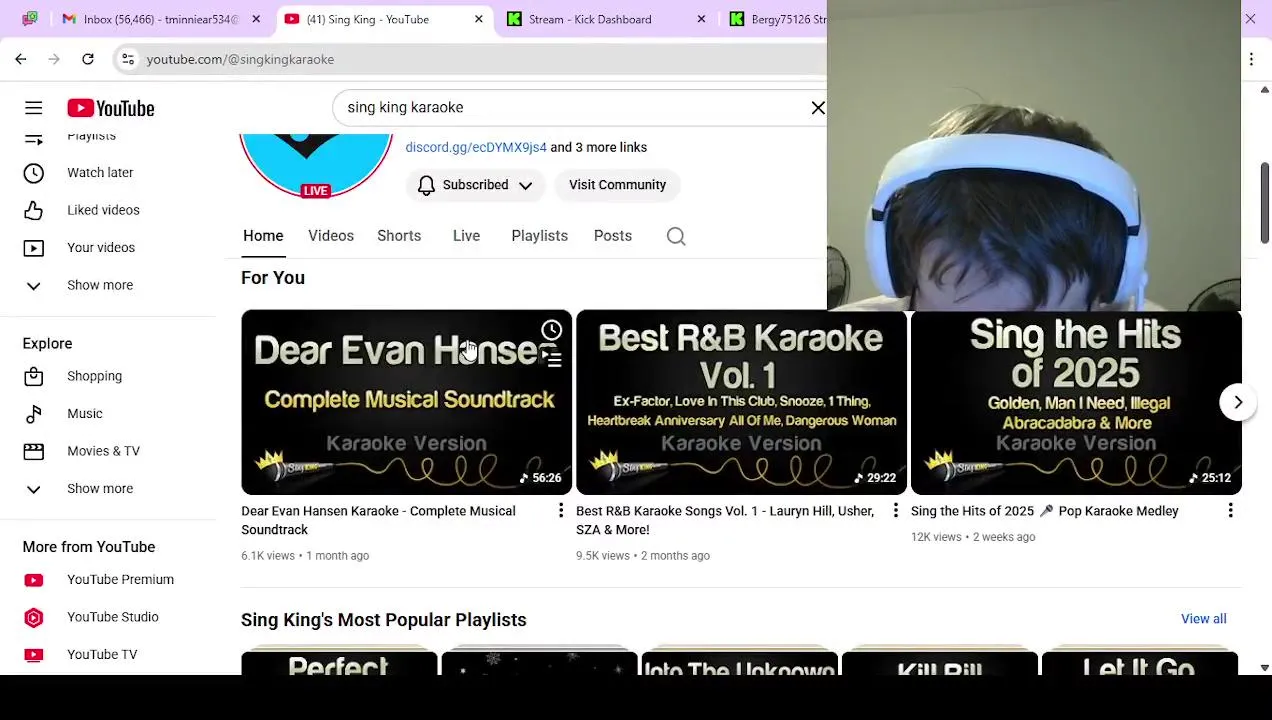Select the channel Playlists tab
This screenshot has height=720, width=1272.
pos(539,236)
